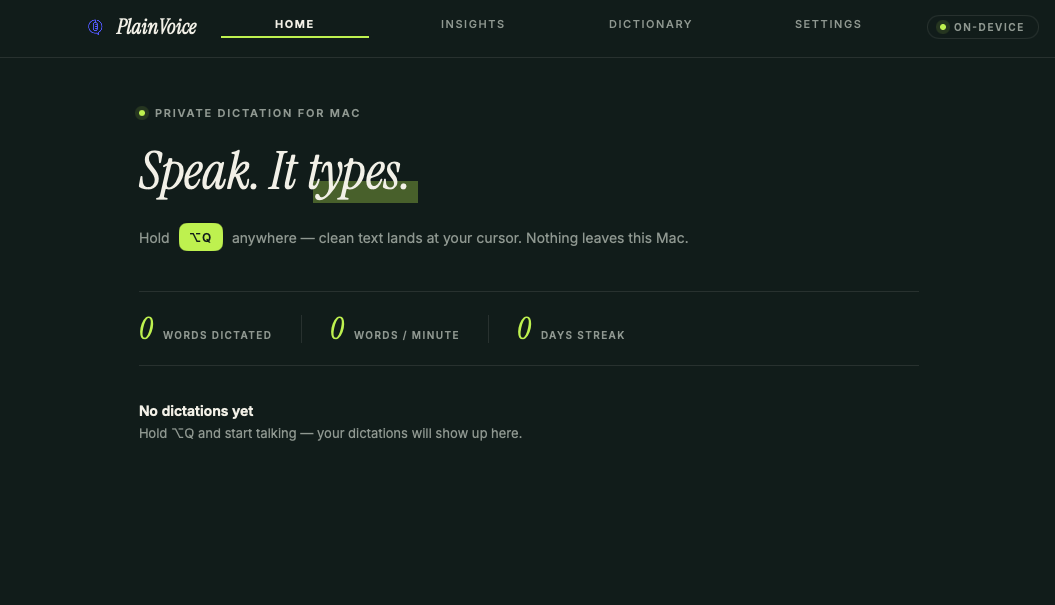This screenshot has height=605, width=1055.
Task: Go to the Dictionary tab
Action: [x=650, y=24]
